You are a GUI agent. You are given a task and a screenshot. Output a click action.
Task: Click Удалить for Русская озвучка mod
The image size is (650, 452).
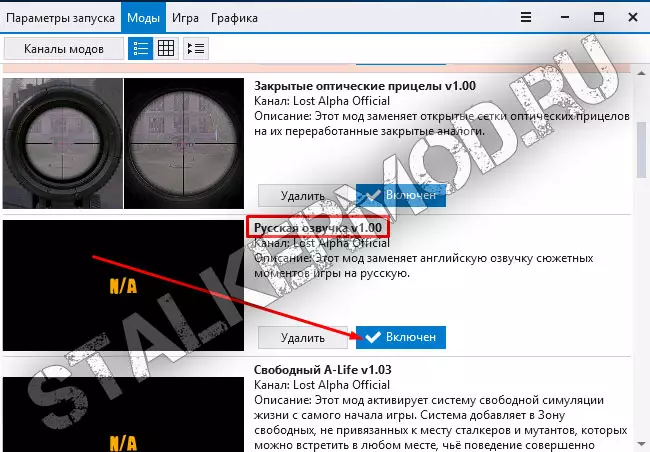[x=303, y=338]
